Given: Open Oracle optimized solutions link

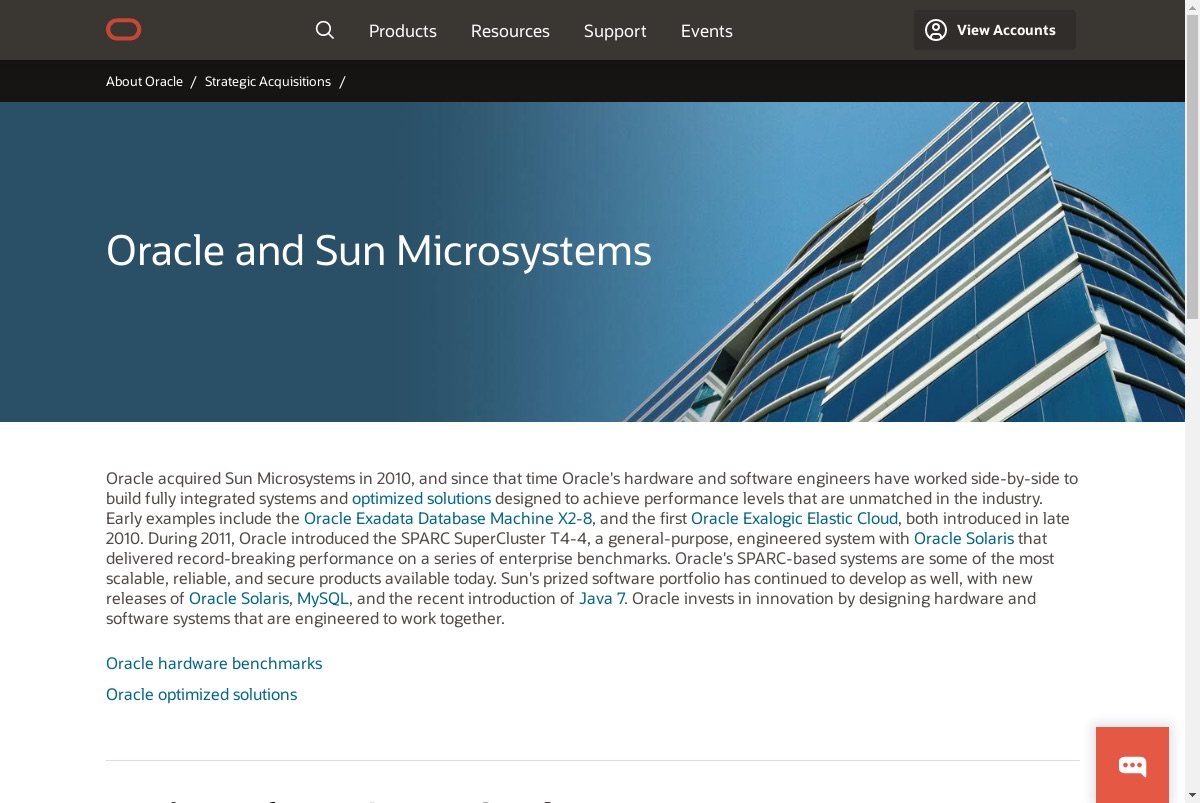Looking at the screenshot, I should click(202, 694).
